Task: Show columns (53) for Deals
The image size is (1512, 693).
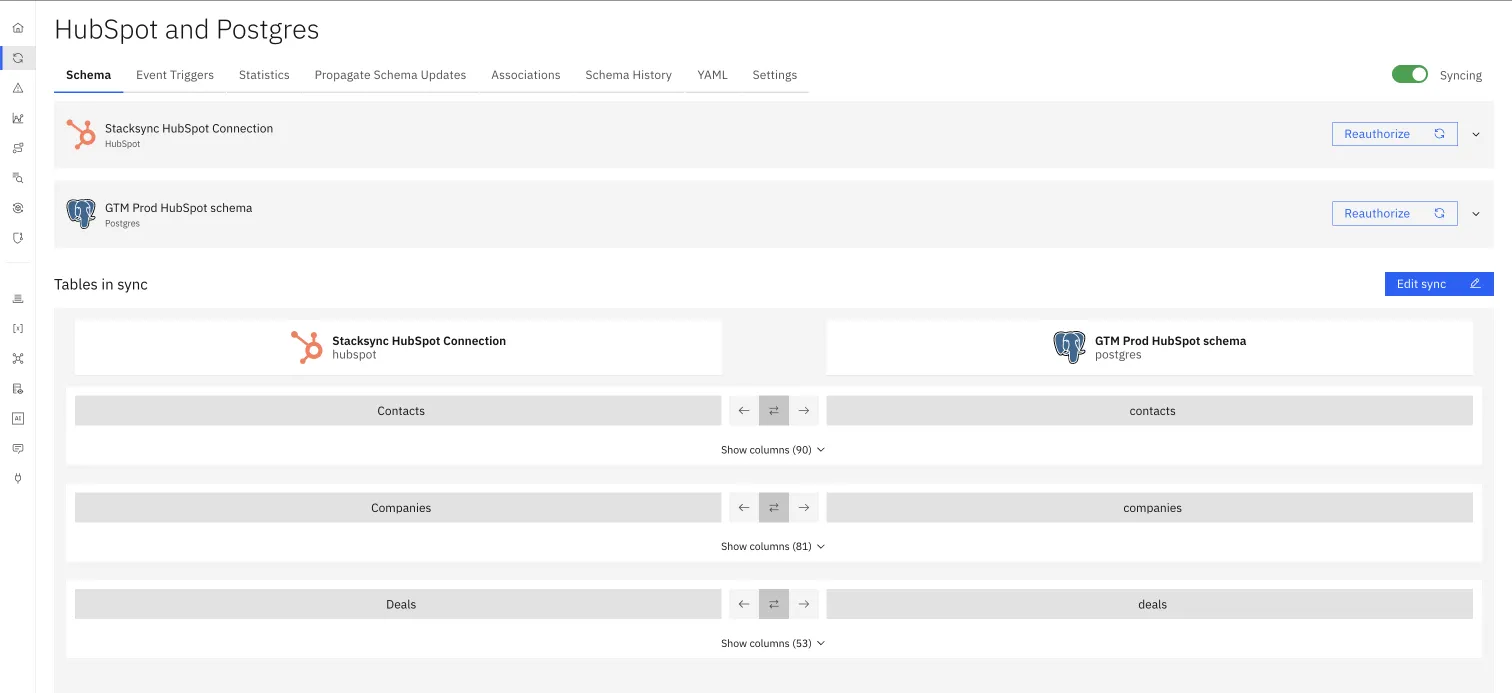Action: click(773, 643)
